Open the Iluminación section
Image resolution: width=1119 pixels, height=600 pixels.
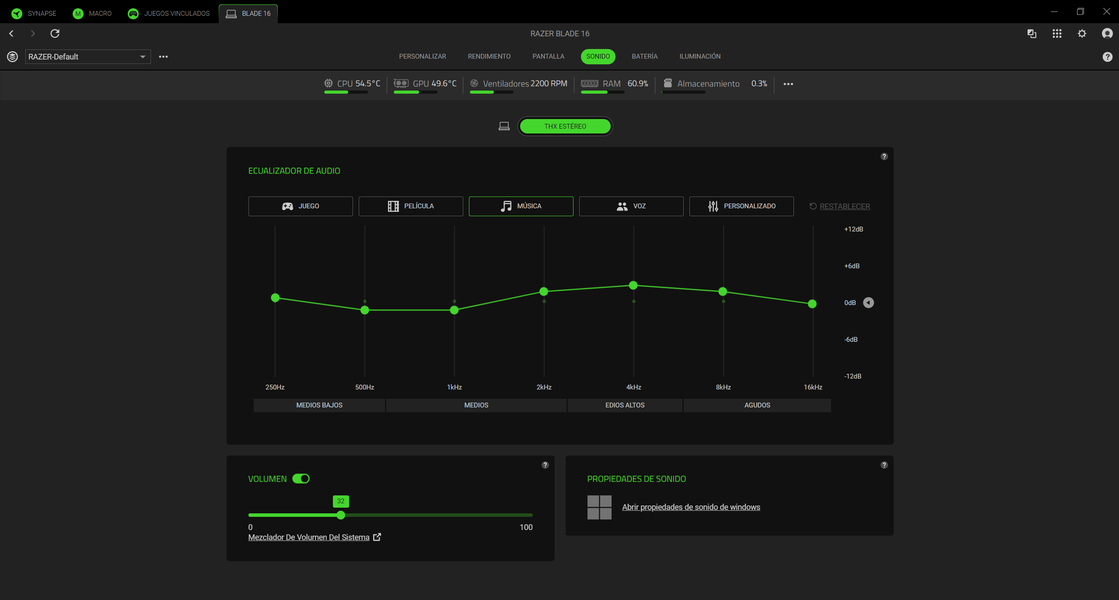[700, 56]
